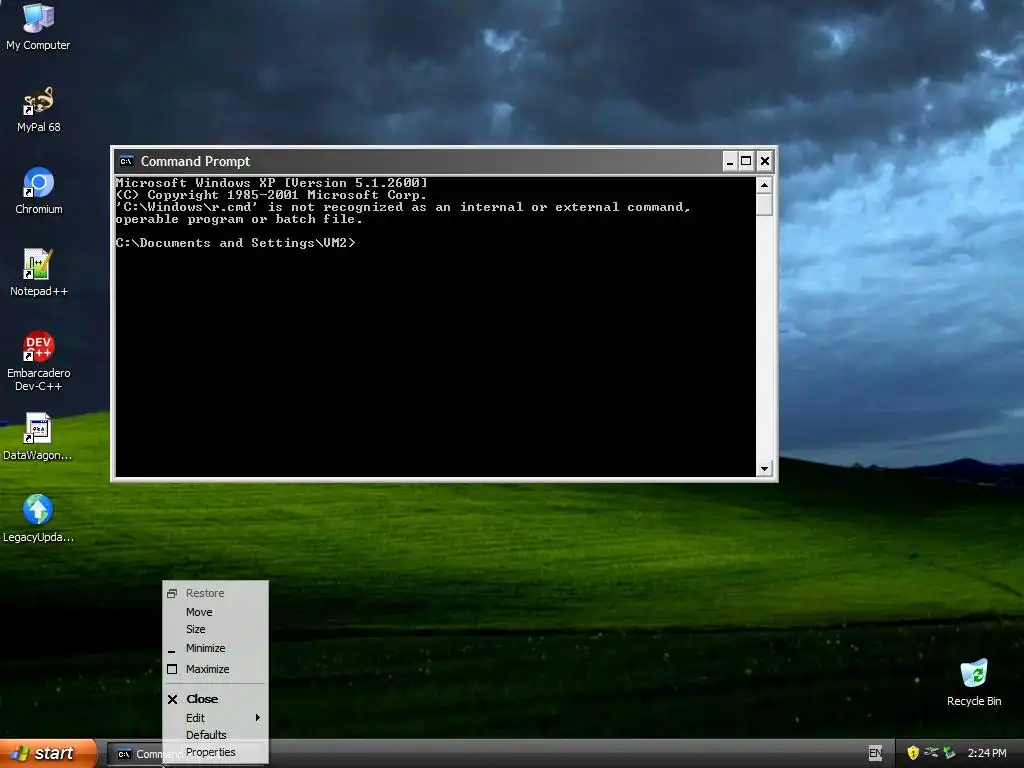Maximize the Command Prompt window
Viewport: 1024px width, 768px height.
click(x=746, y=161)
